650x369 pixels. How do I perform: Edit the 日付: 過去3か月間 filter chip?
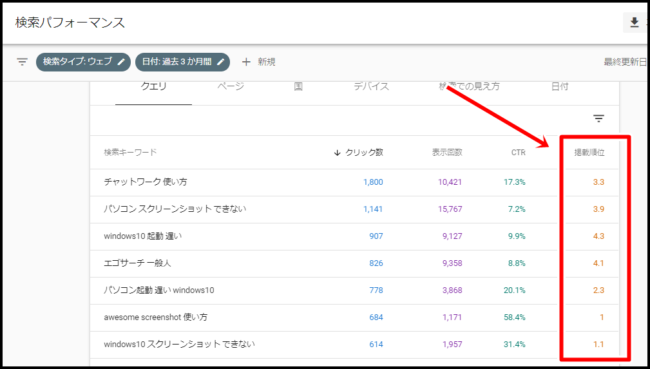pyautogui.click(x=182, y=62)
